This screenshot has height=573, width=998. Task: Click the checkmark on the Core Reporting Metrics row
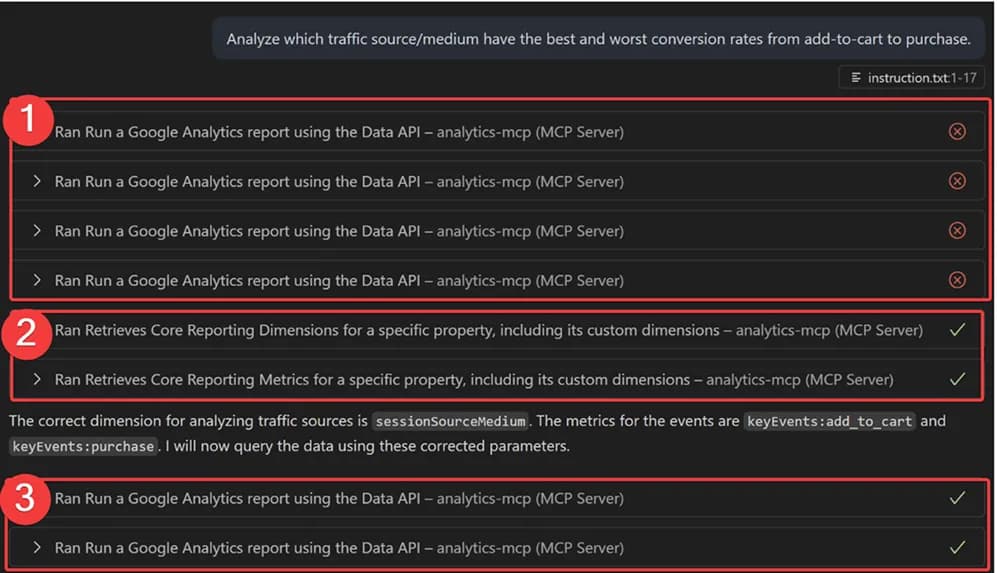click(x=957, y=379)
